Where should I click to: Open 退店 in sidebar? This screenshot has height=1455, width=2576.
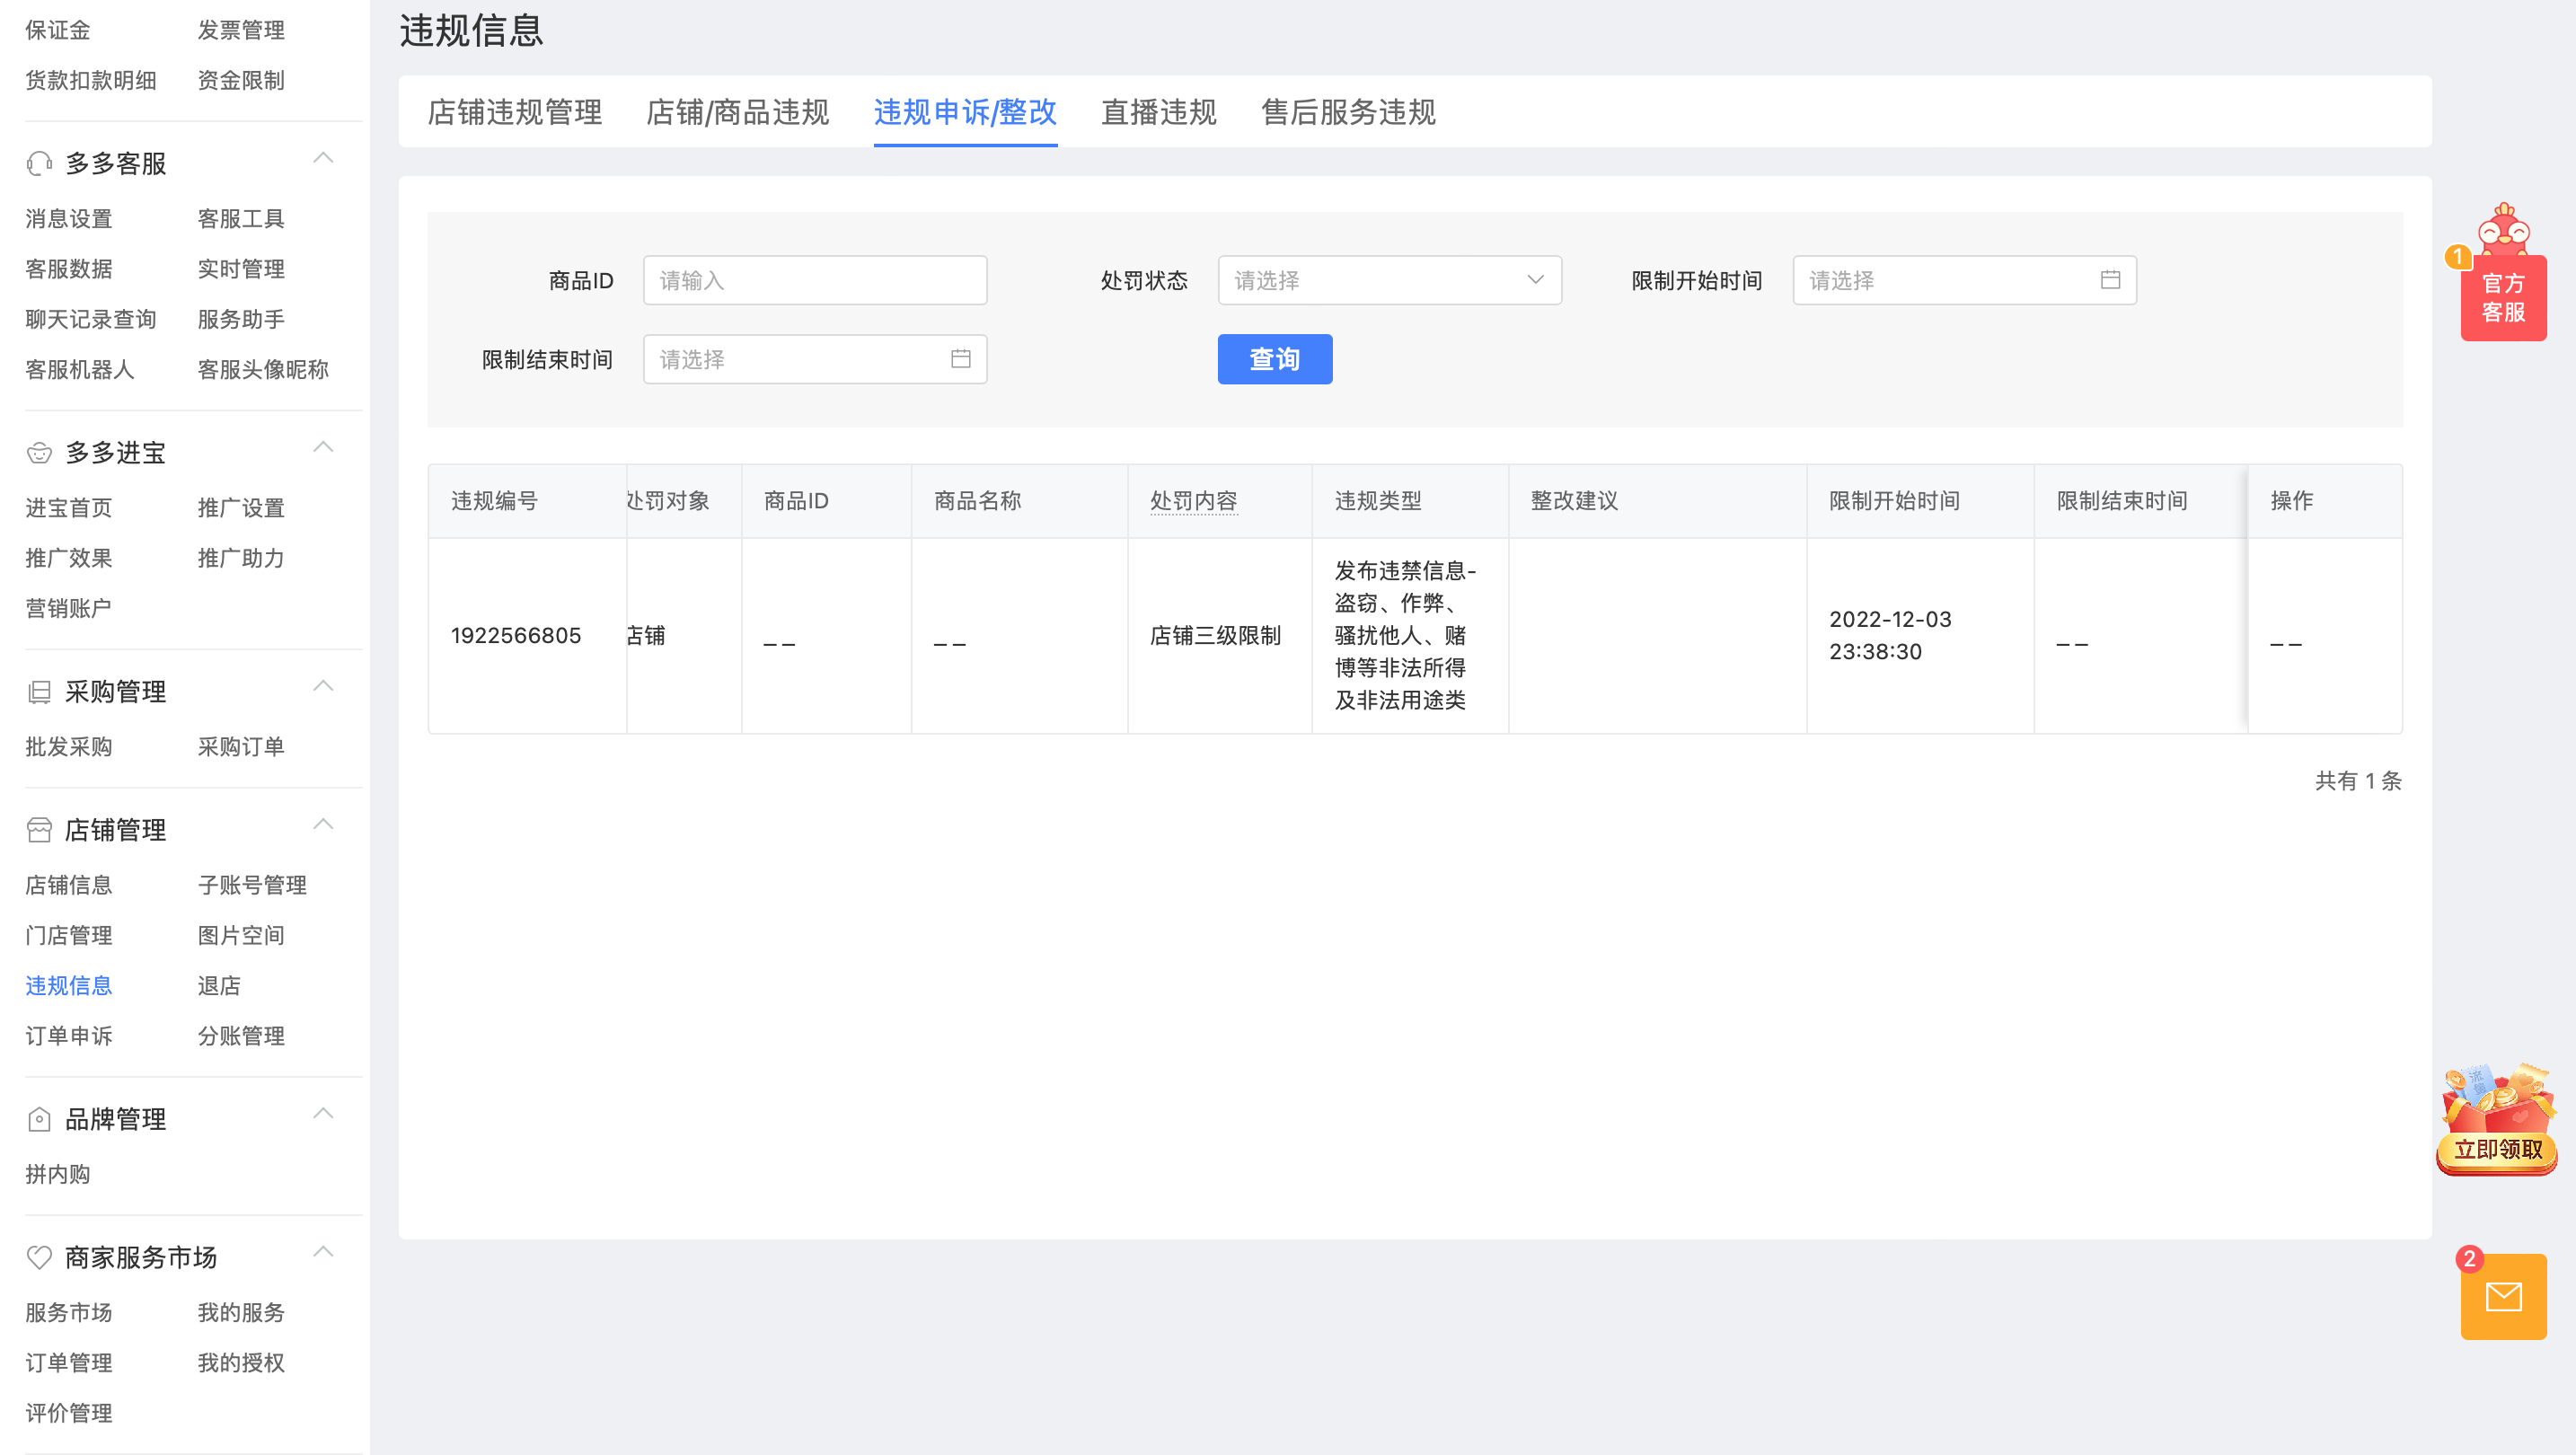(219, 985)
